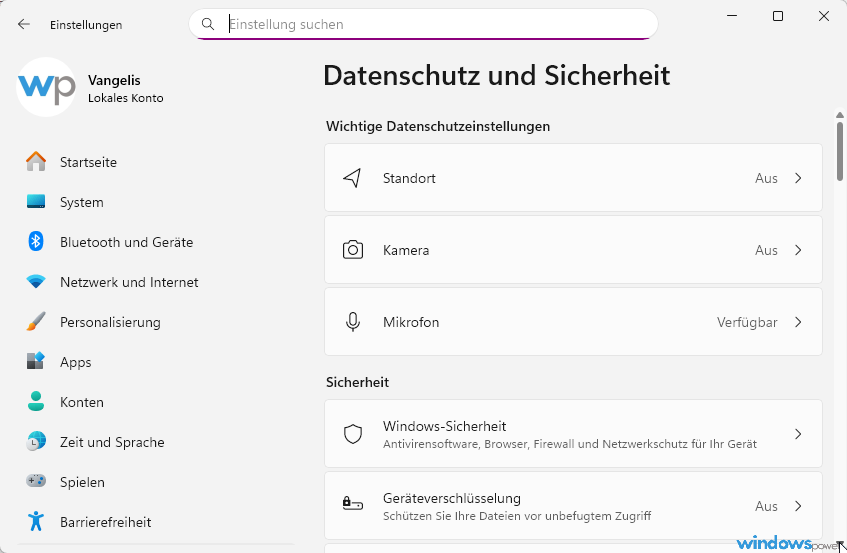Click the Geräteverschlüsselung status 'Aus'
Screen dimensions: 847x553
pyautogui.click(x=766, y=506)
